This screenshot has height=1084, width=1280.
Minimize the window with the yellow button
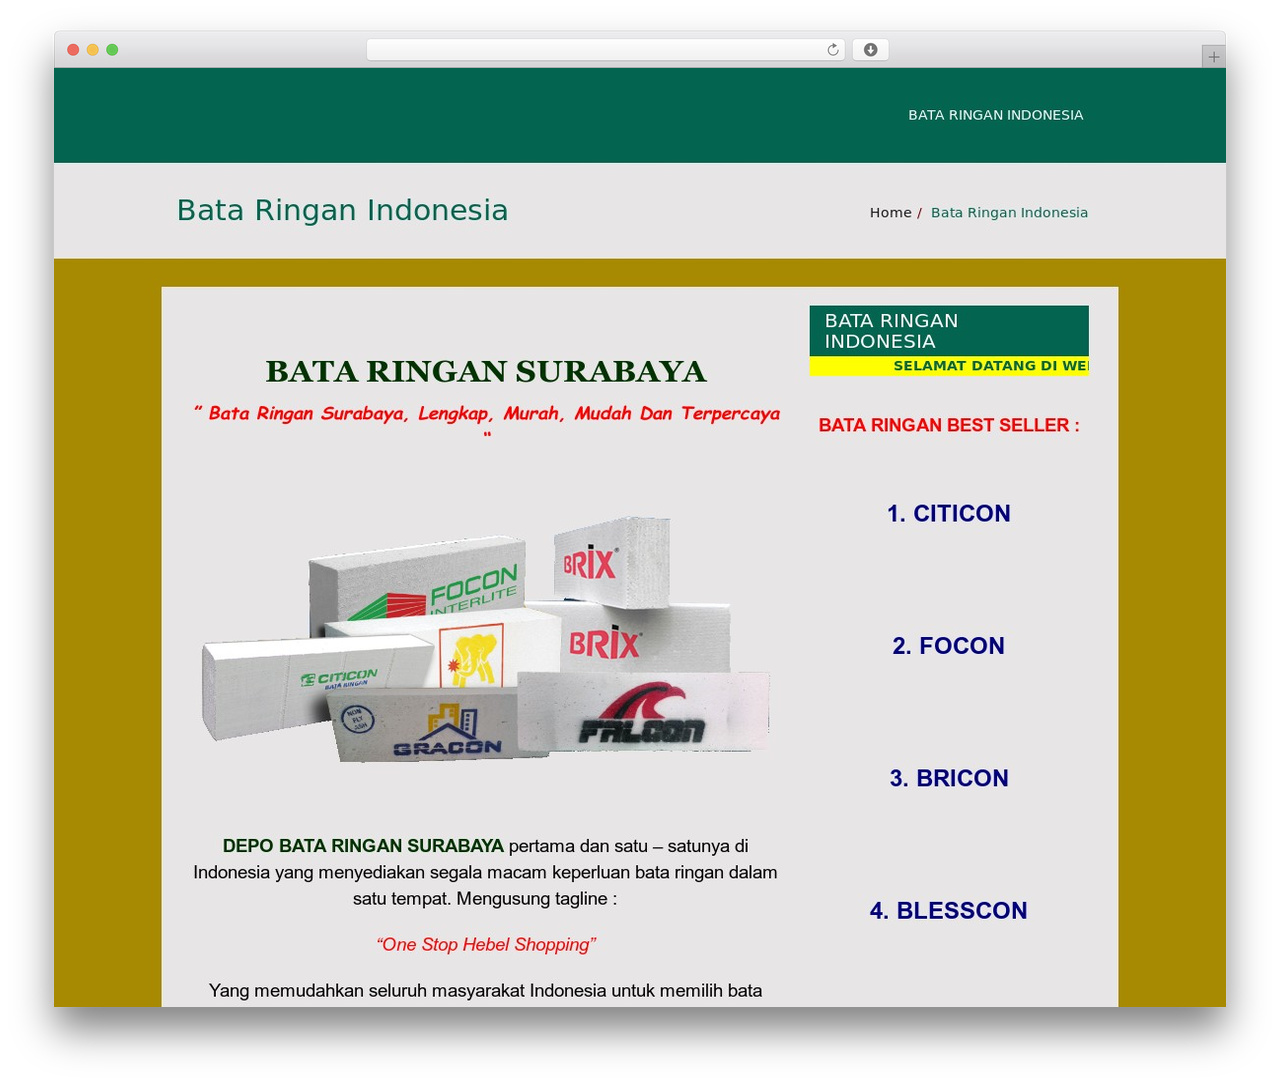click(92, 50)
